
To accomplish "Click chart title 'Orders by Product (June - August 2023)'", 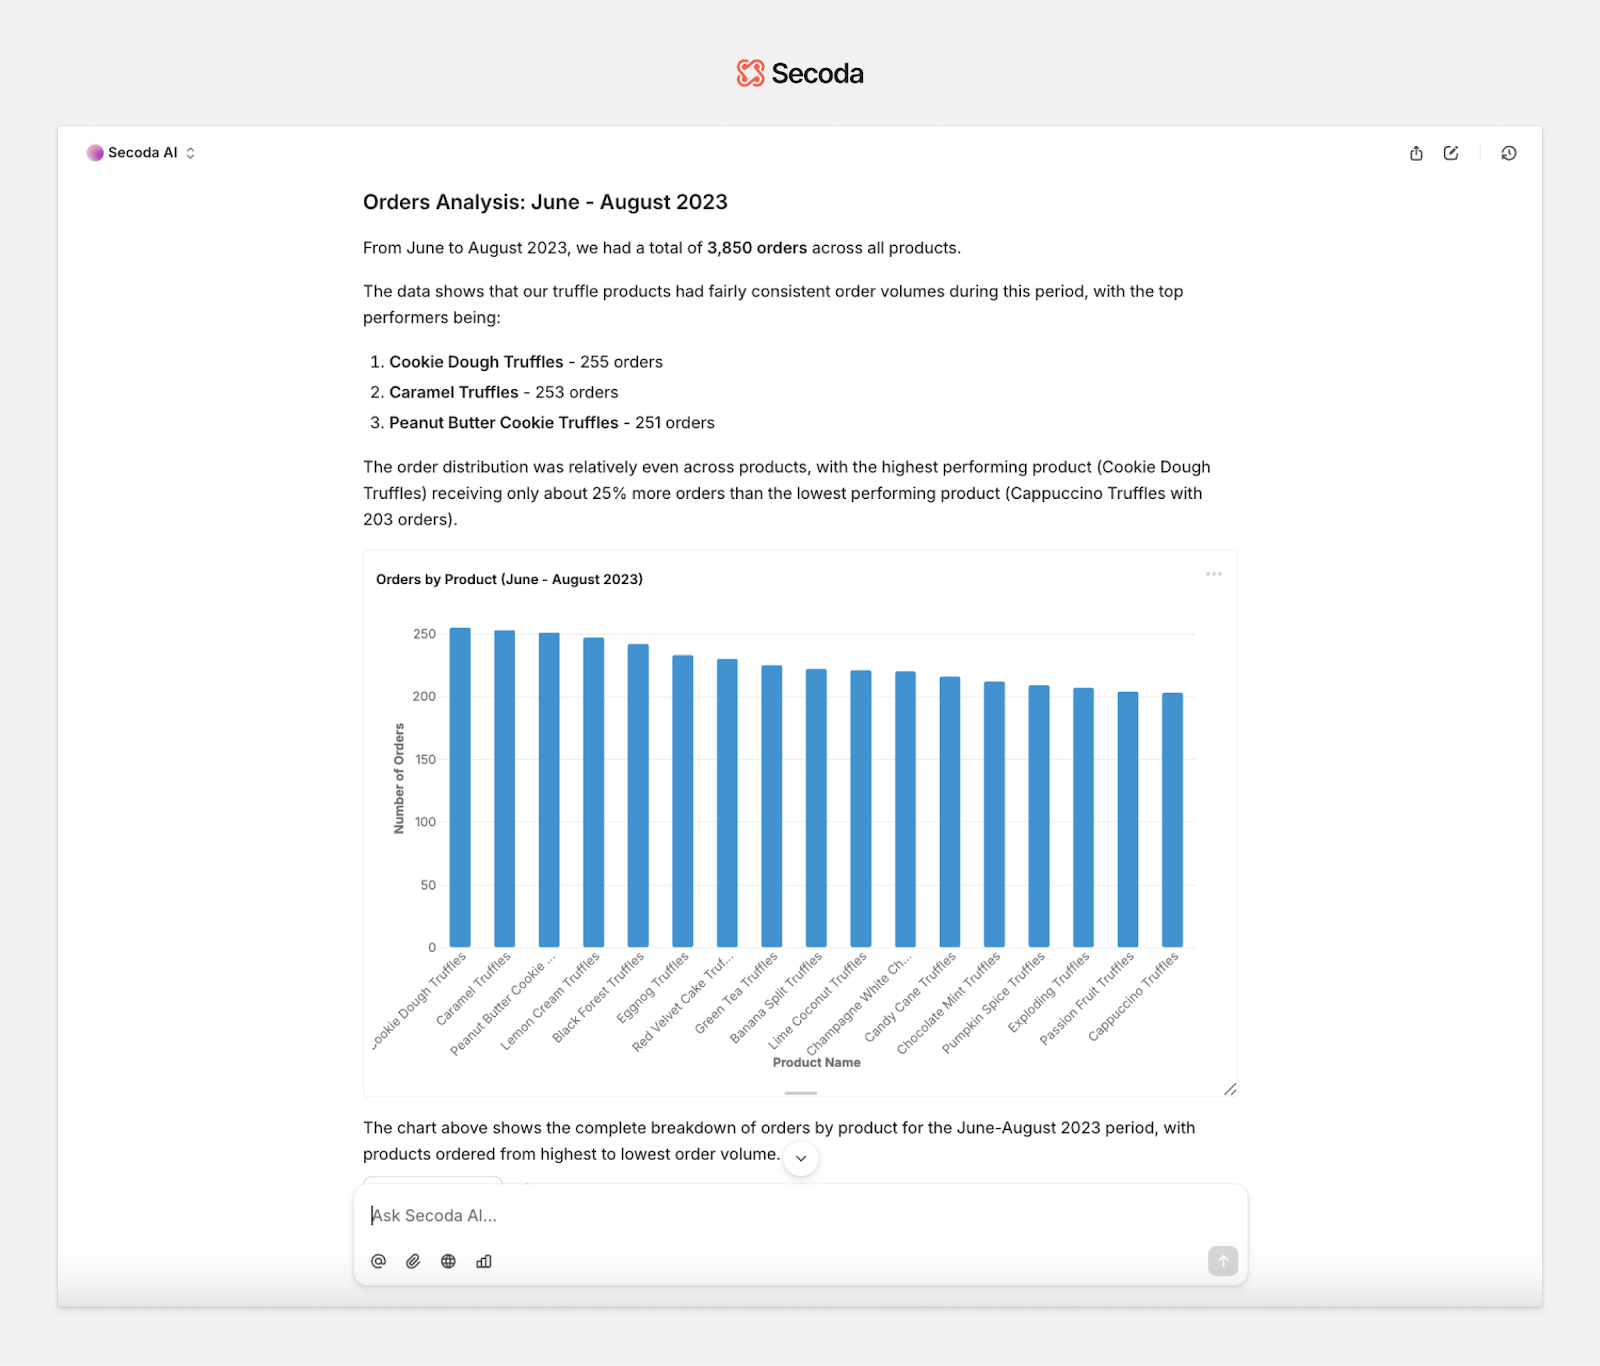I will pyautogui.click(x=509, y=579).
